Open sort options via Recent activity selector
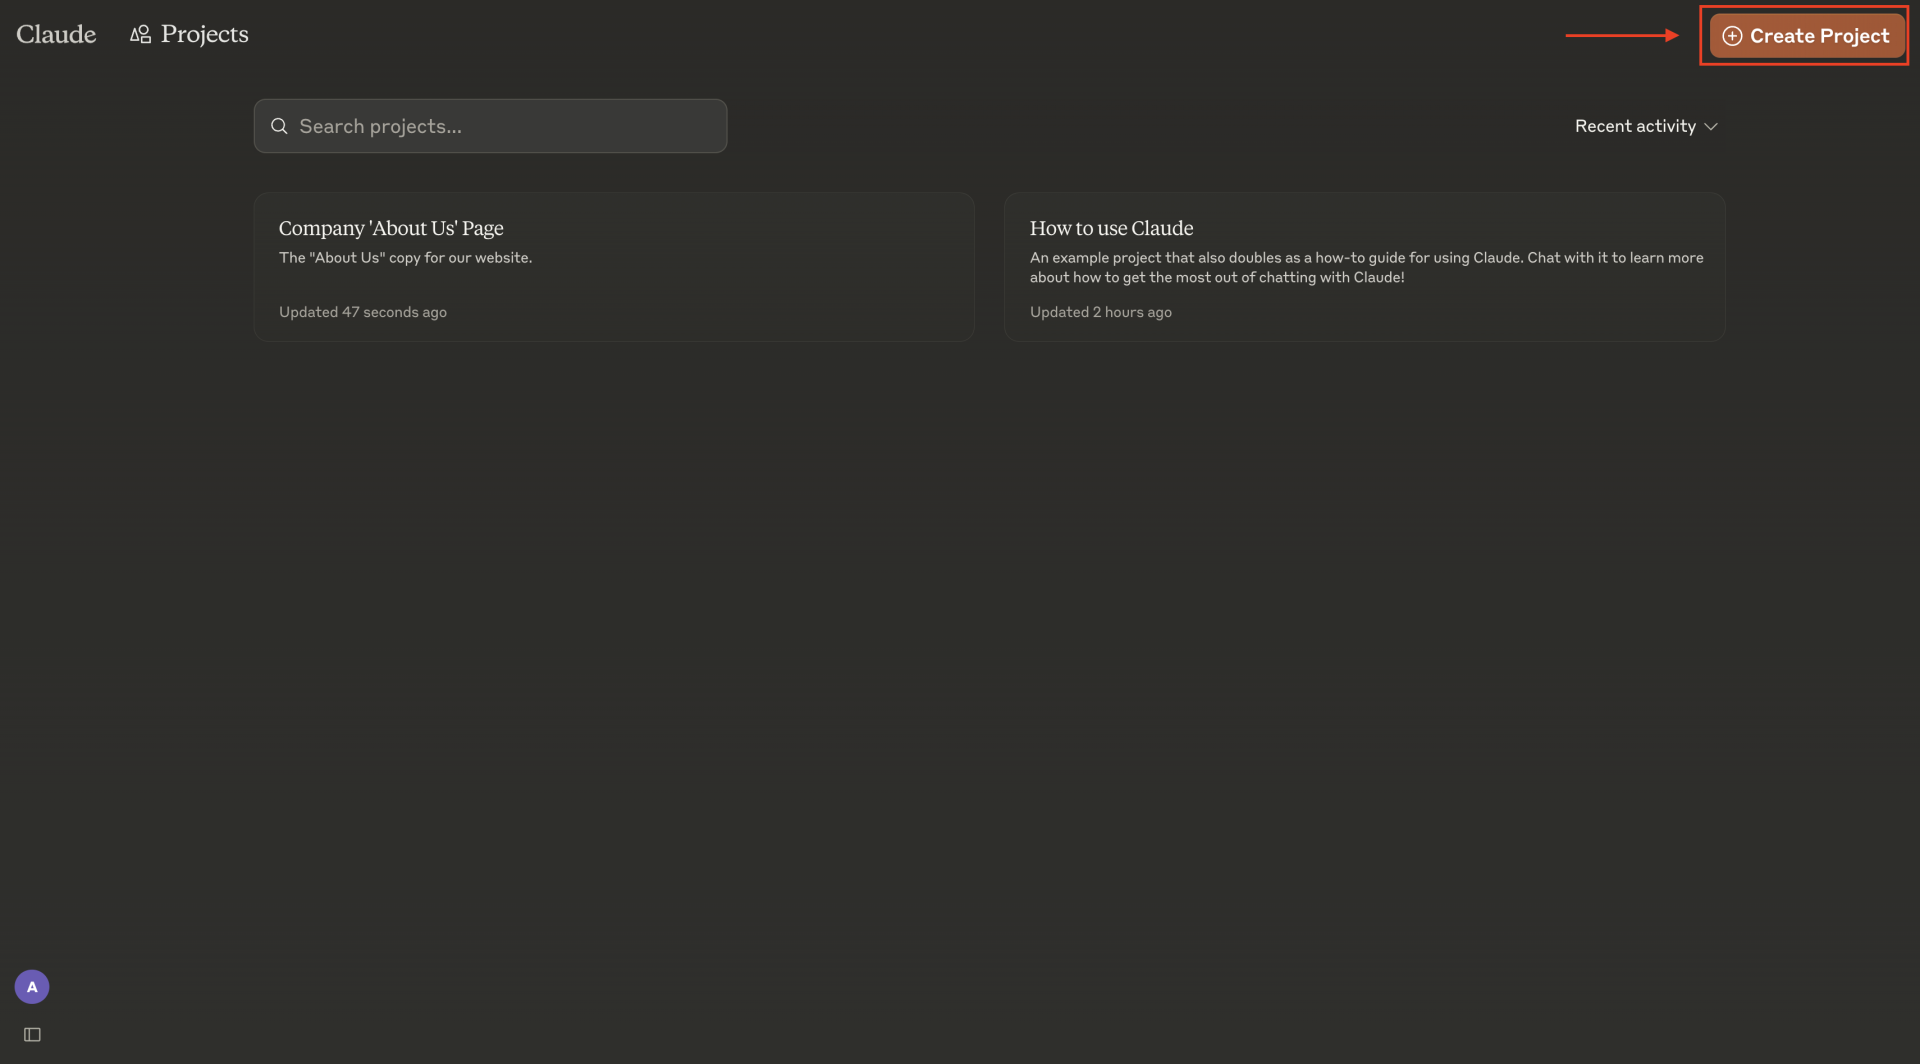Screen dimensions: 1920x1064 point(1644,126)
